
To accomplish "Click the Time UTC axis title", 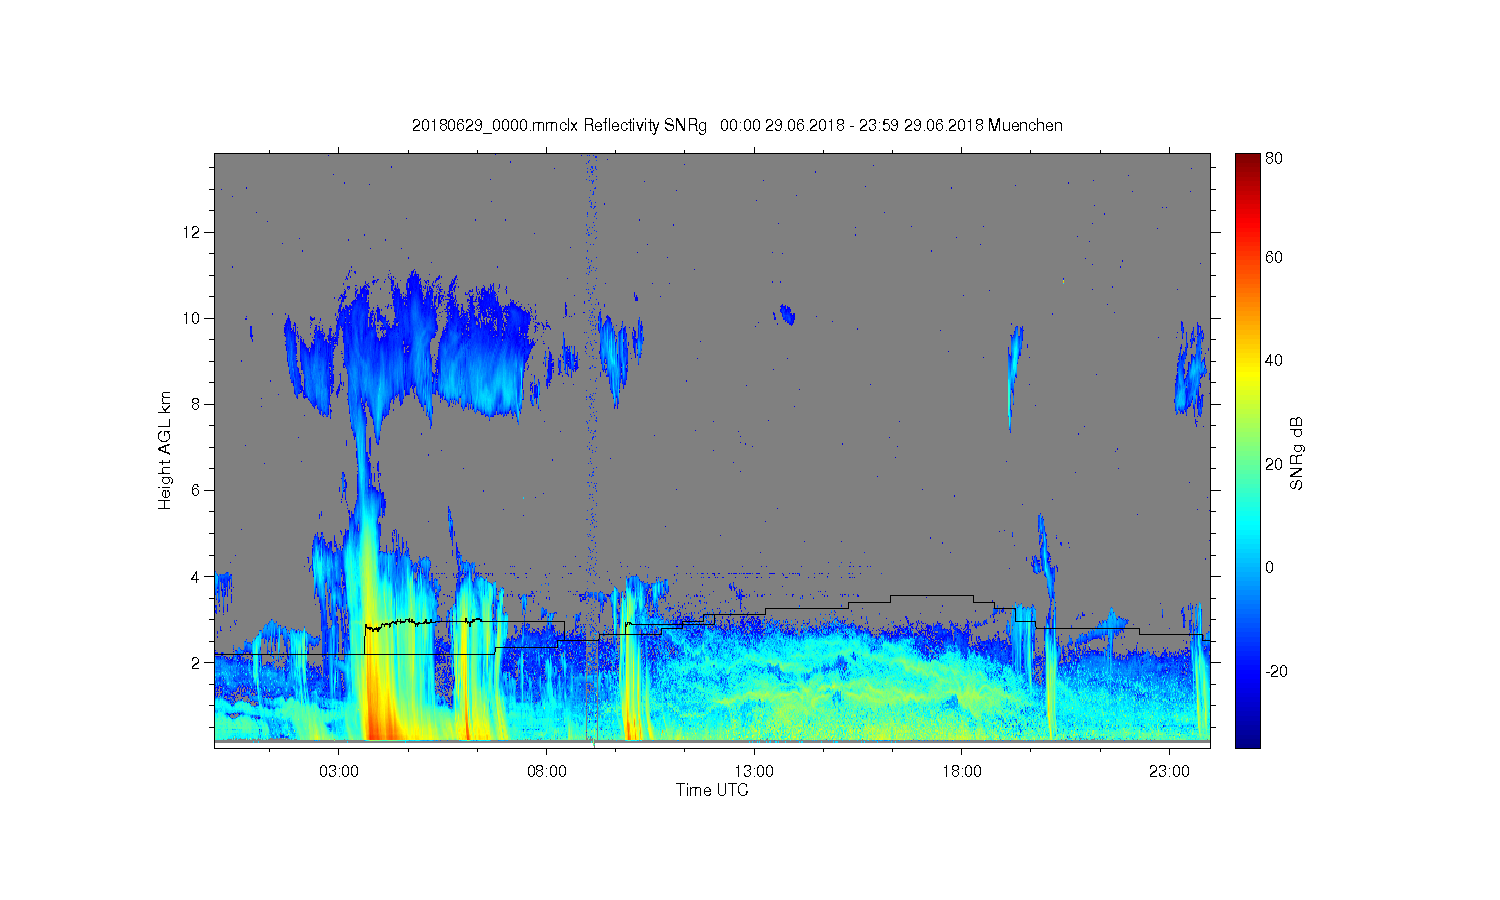I will pos(712,790).
